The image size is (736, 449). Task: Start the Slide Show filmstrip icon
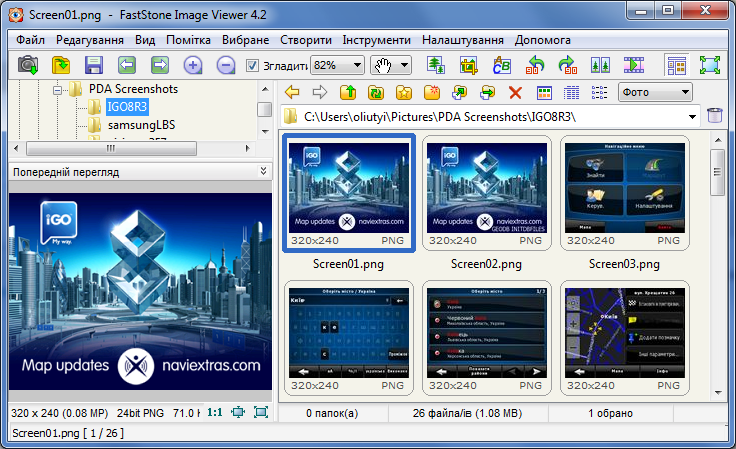[x=634, y=65]
